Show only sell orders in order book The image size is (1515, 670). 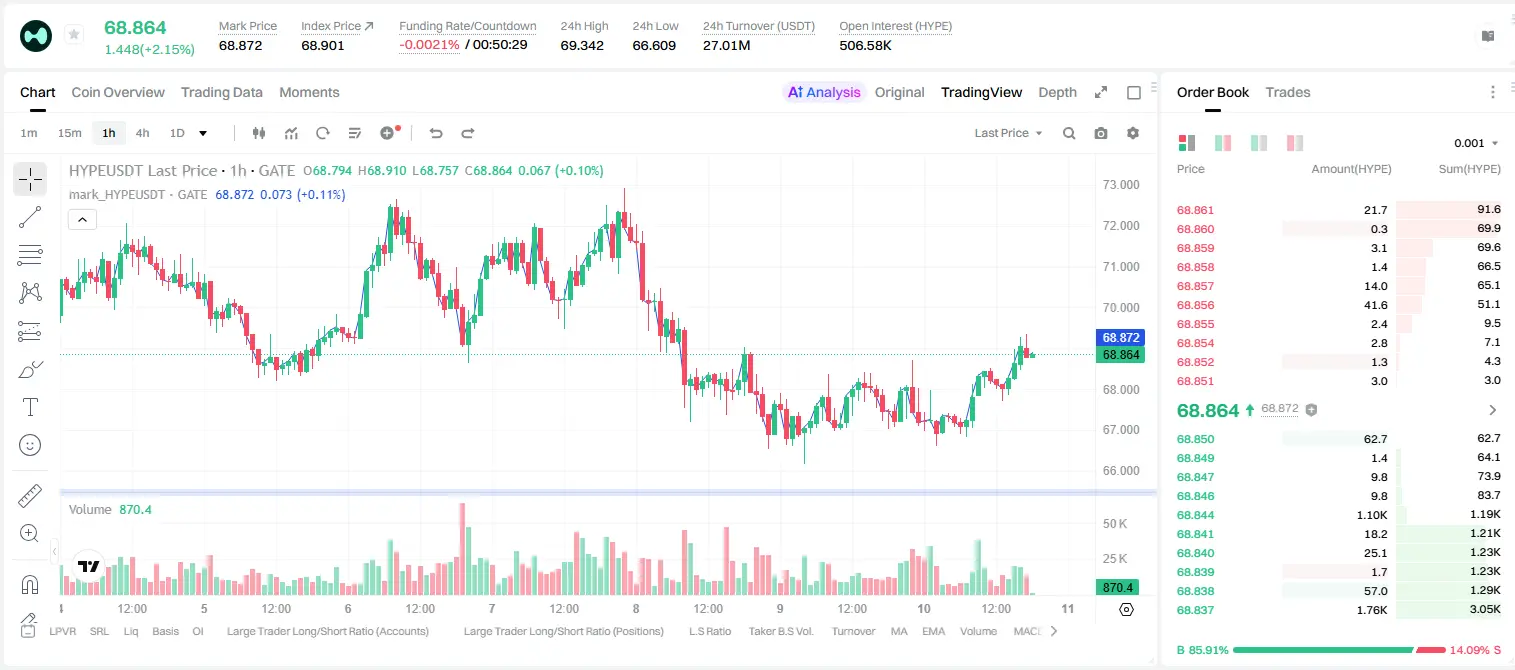click(1295, 143)
